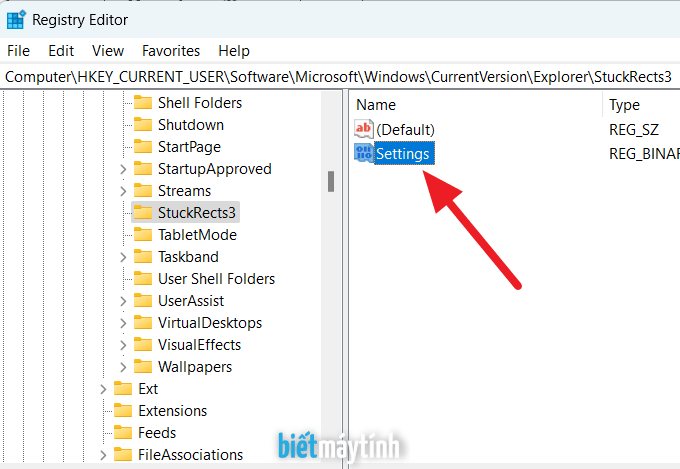The image size is (680, 469).
Task: Expand the Wallpapers key
Action: [x=123, y=367]
